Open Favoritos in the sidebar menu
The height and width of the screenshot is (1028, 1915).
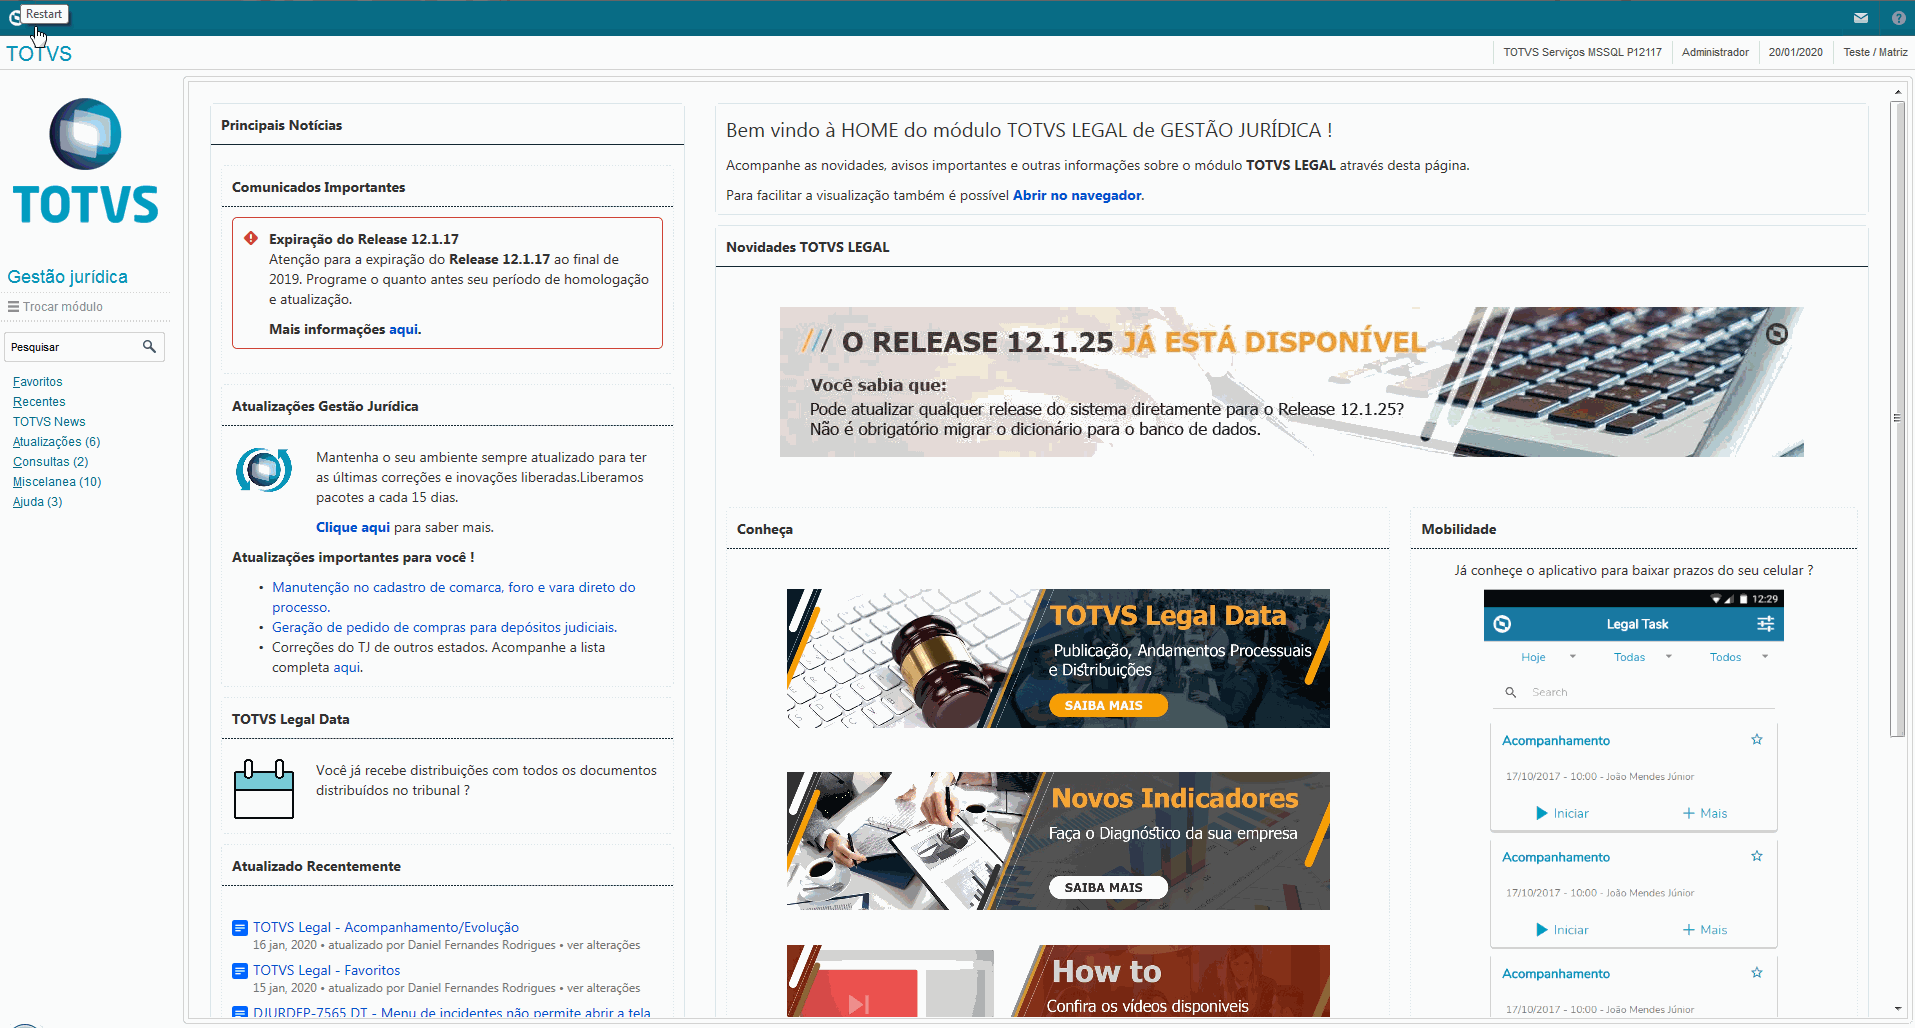(38, 382)
